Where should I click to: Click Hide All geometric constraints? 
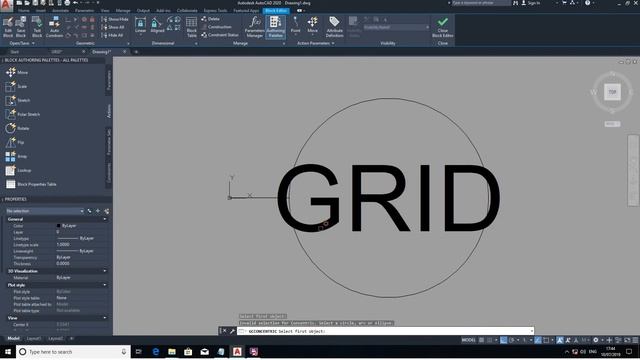click(x=112, y=36)
